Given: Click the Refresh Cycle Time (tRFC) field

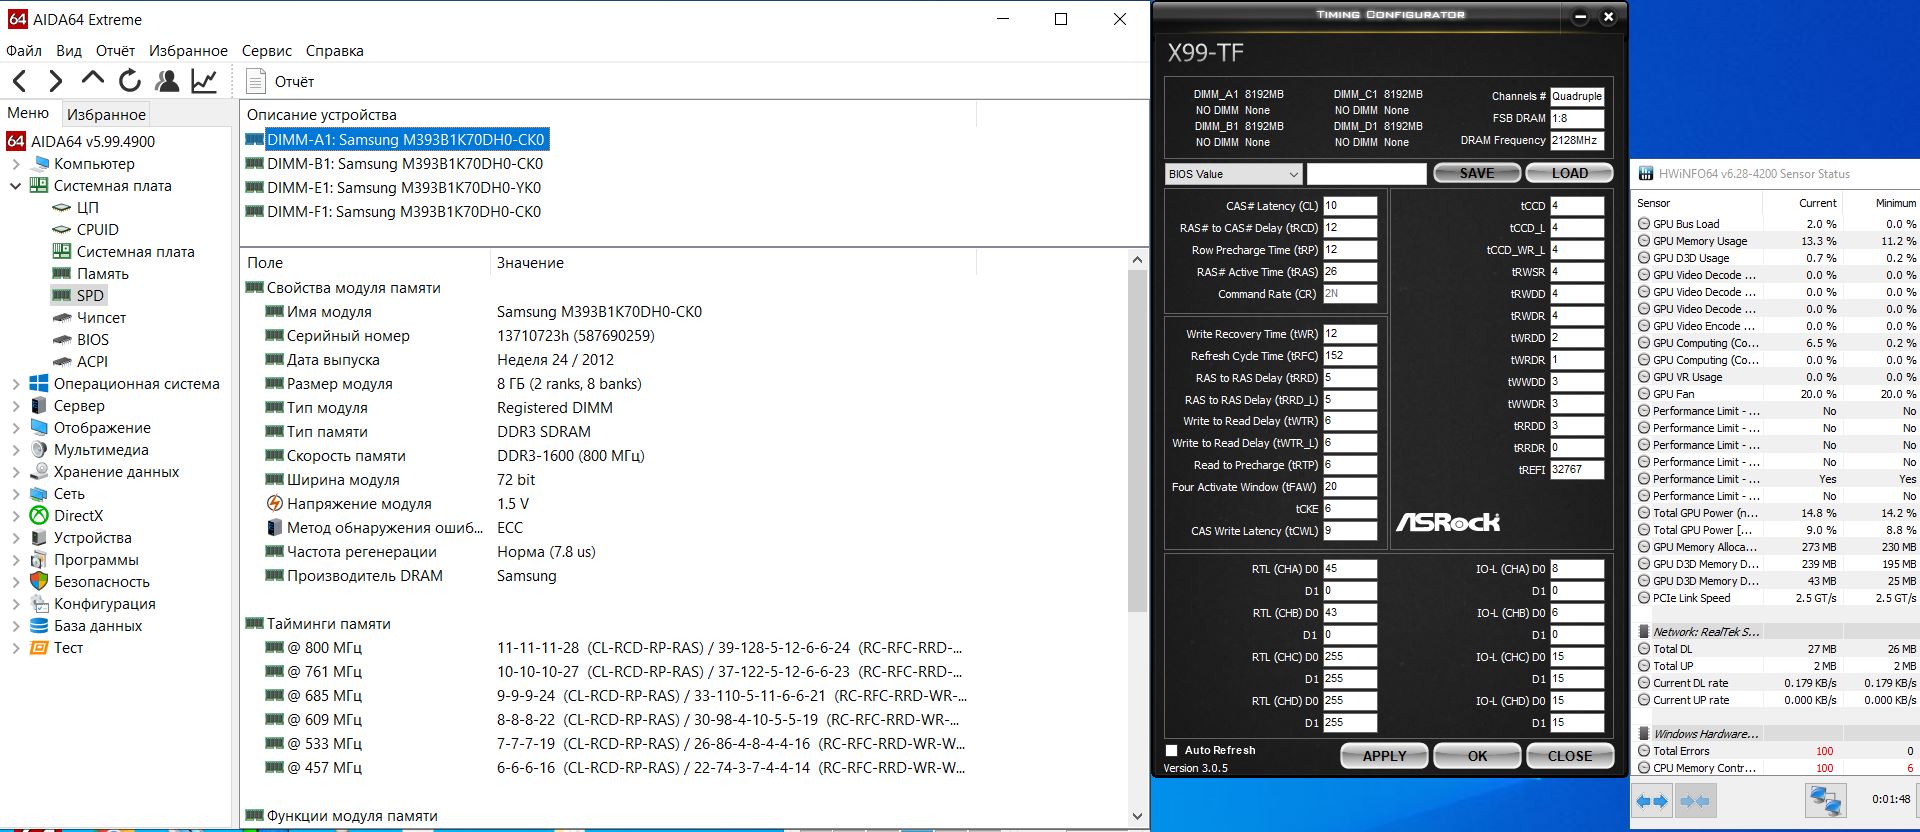Looking at the screenshot, I should 1350,356.
